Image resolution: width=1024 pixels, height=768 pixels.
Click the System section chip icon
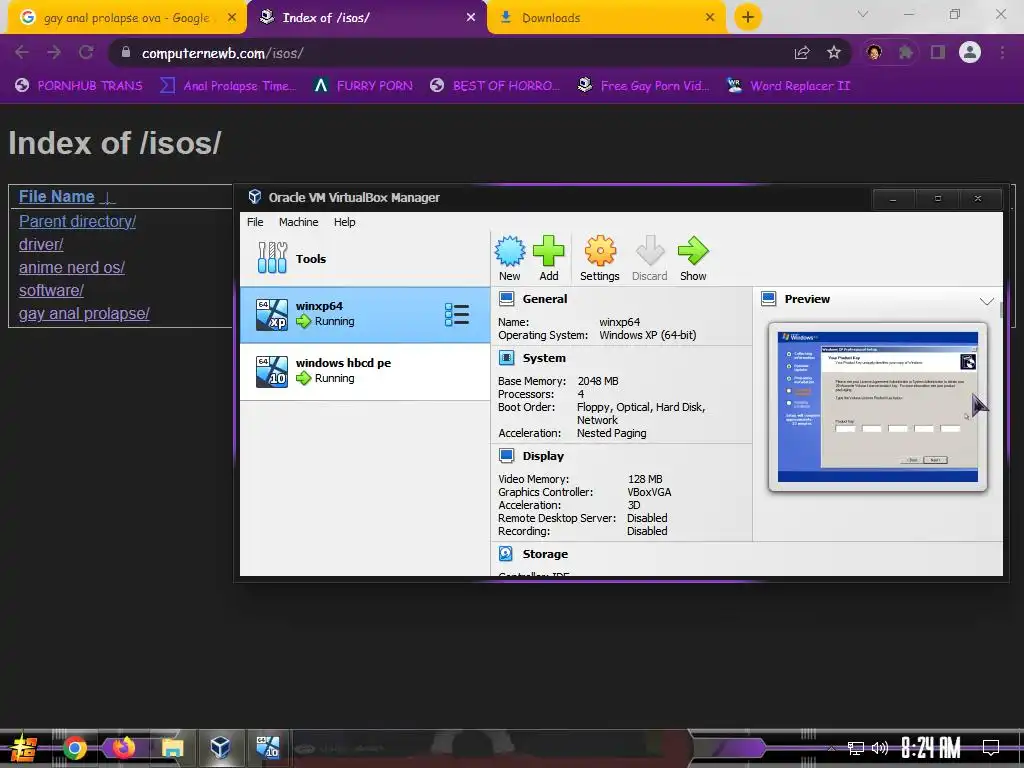506,358
